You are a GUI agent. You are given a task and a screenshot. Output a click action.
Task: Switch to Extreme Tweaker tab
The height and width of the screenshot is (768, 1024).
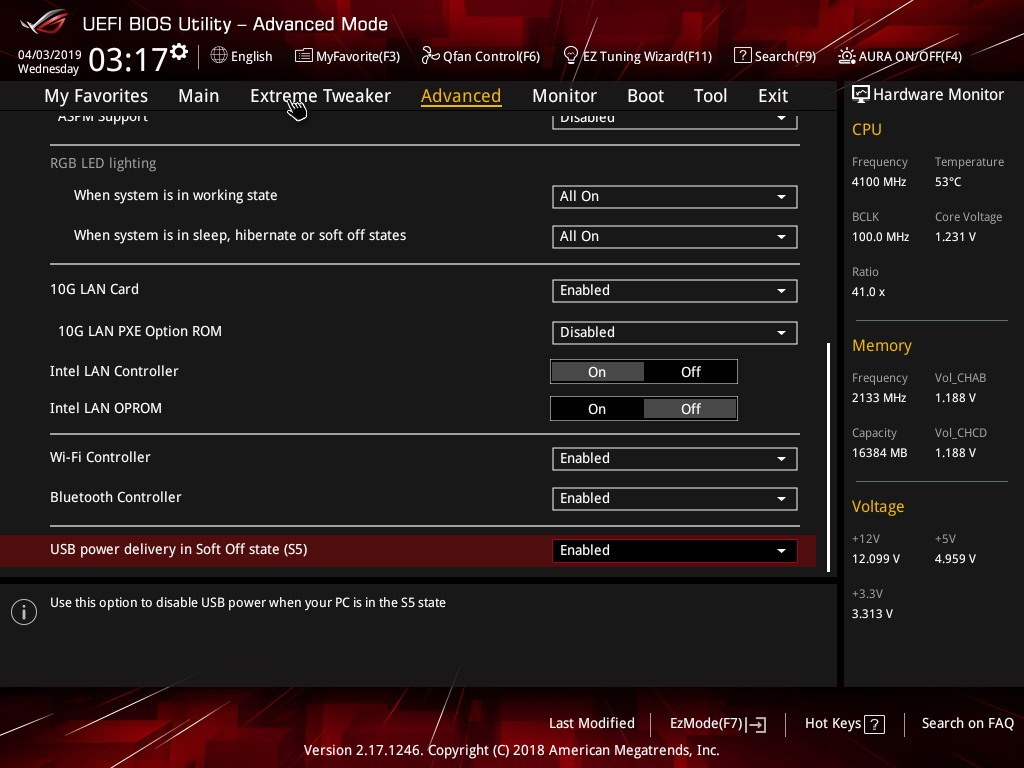coord(320,95)
